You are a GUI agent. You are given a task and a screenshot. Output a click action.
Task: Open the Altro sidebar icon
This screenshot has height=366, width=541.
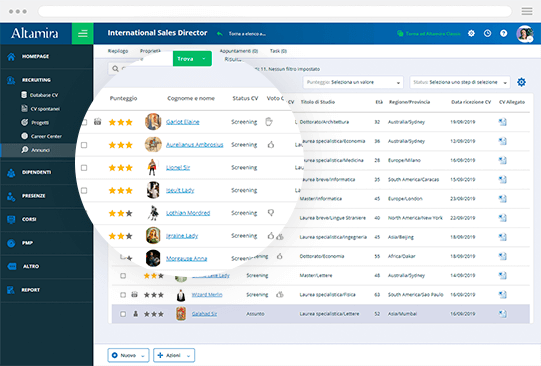tap(12, 266)
